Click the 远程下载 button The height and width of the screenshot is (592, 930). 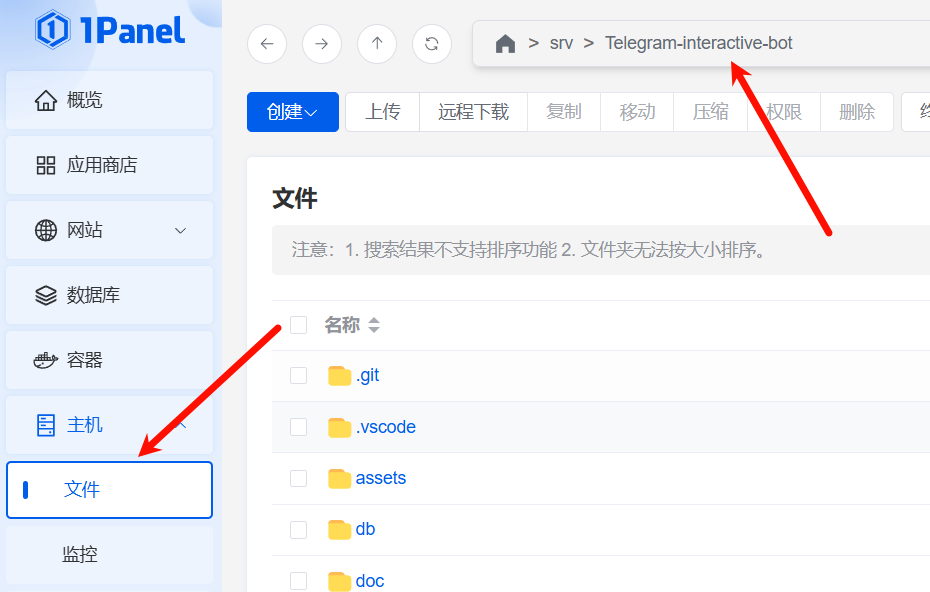[x=473, y=112]
